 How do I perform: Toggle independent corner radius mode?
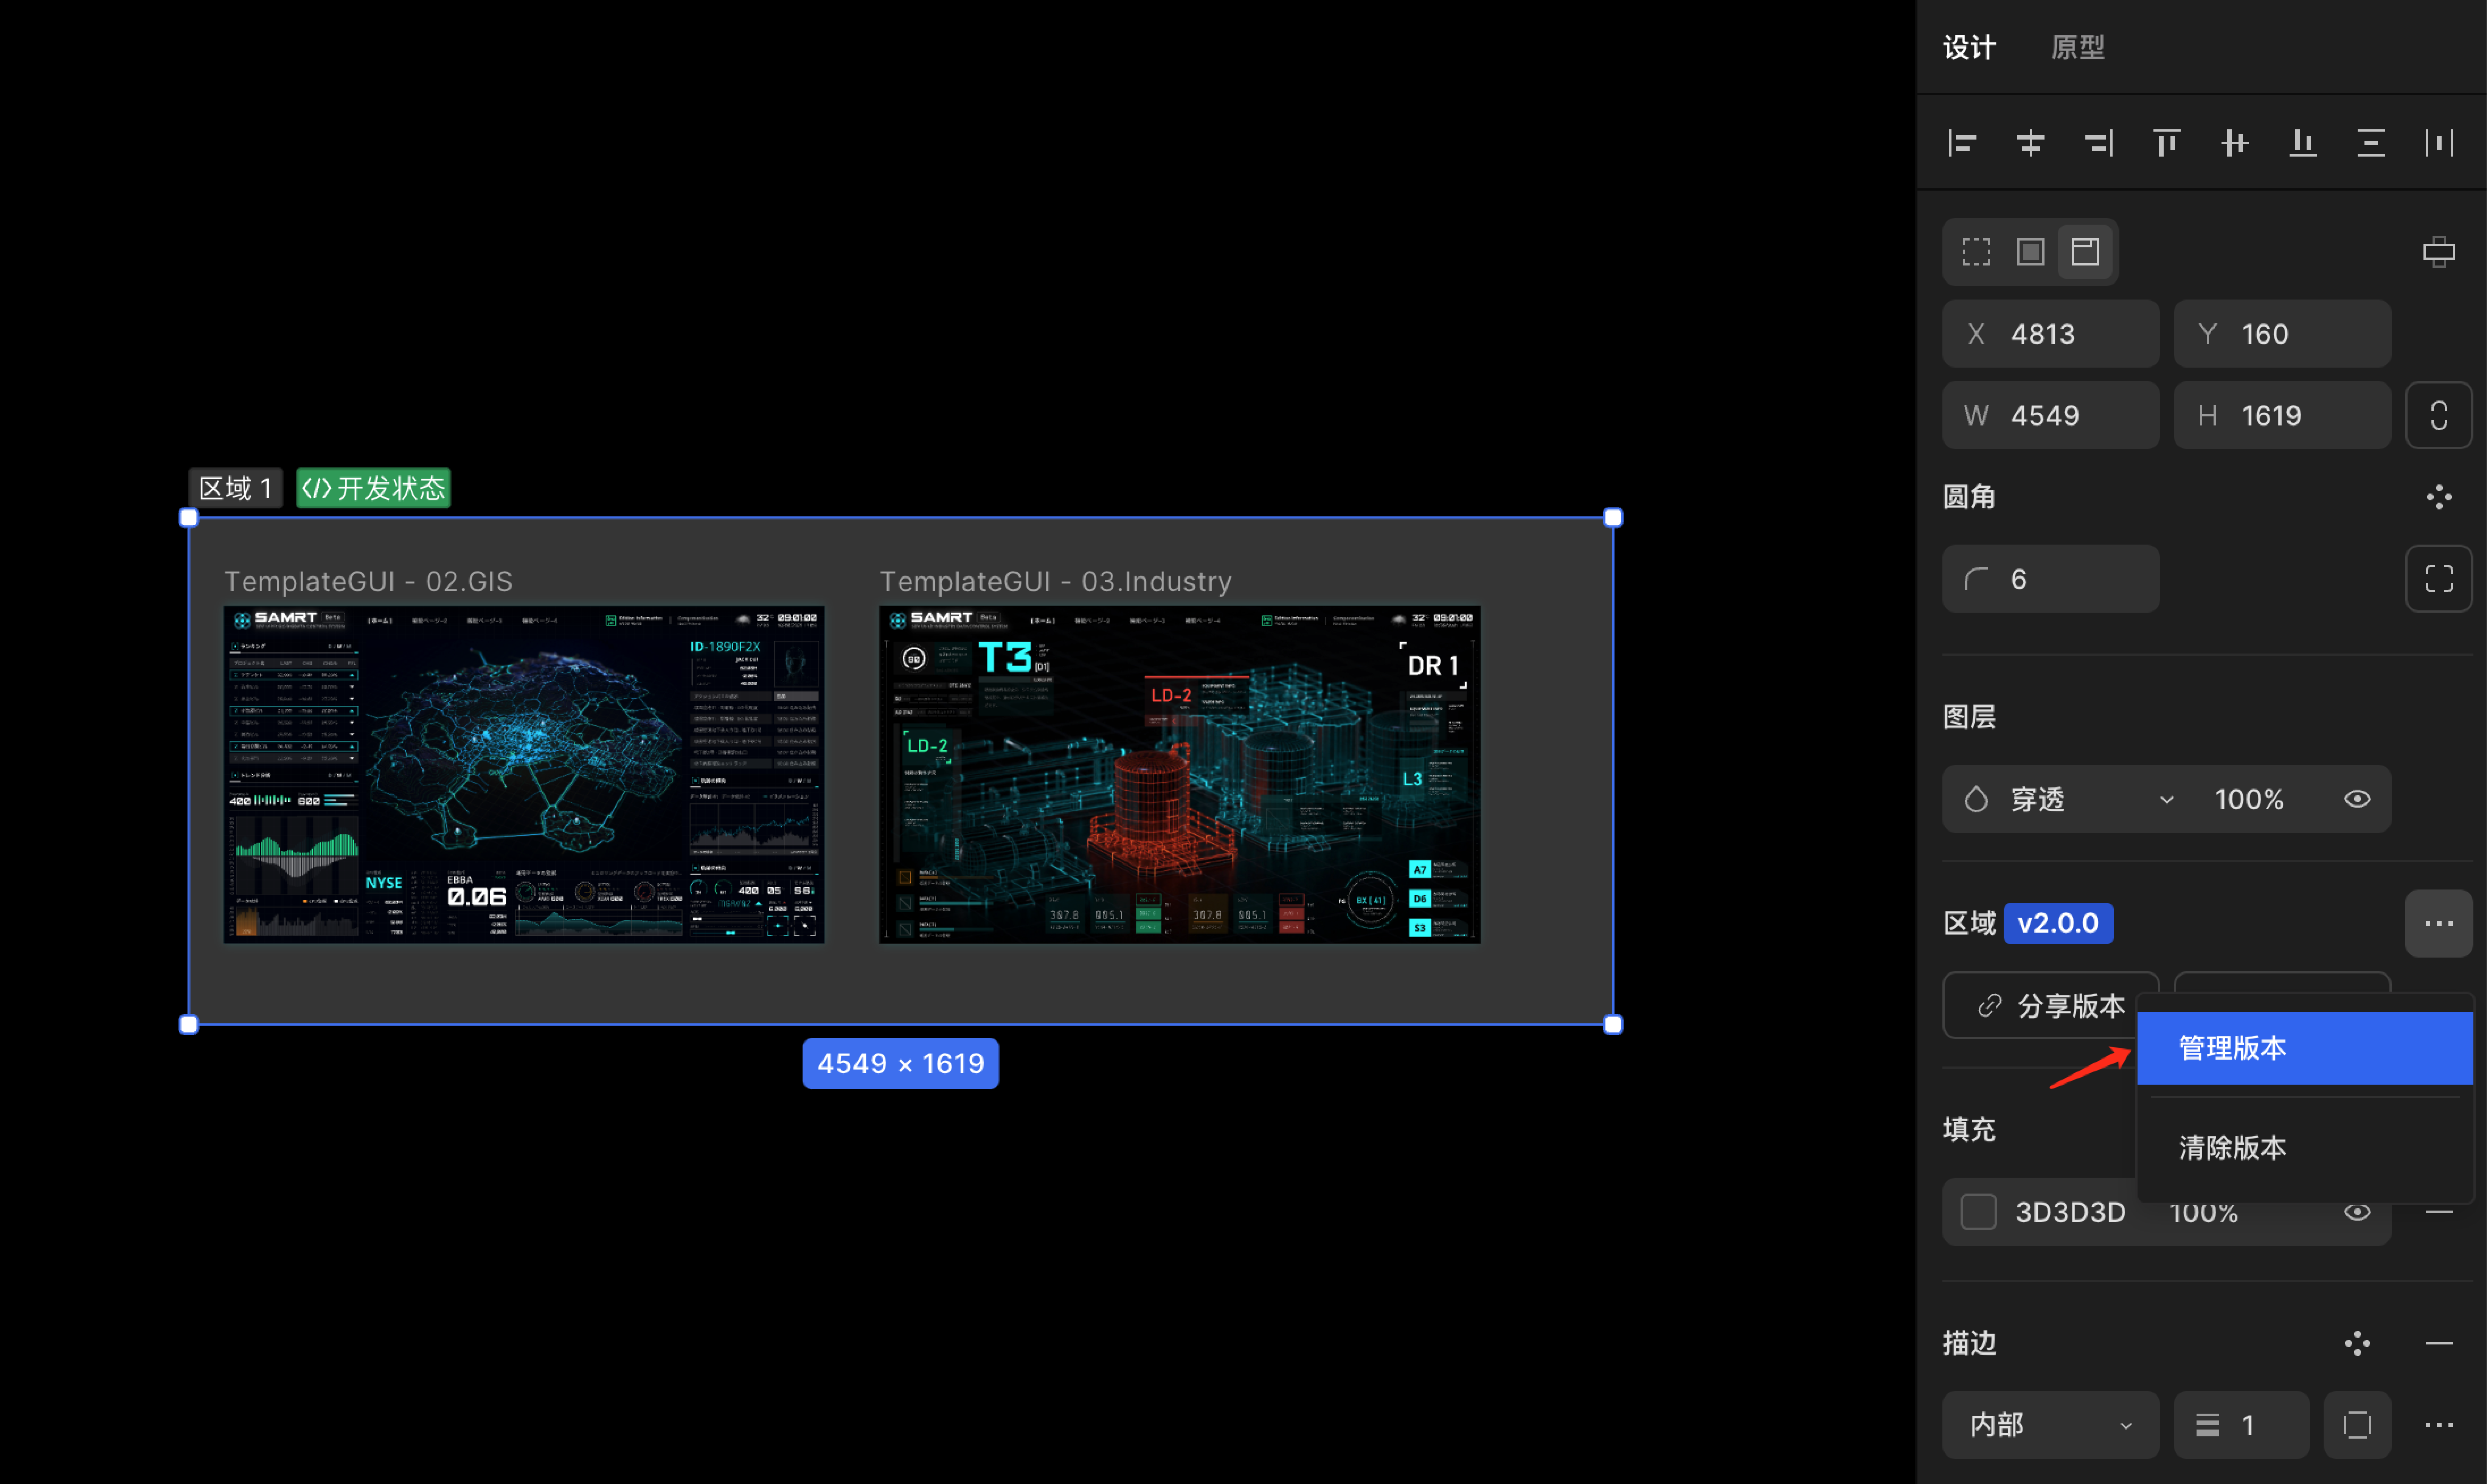click(2439, 579)
